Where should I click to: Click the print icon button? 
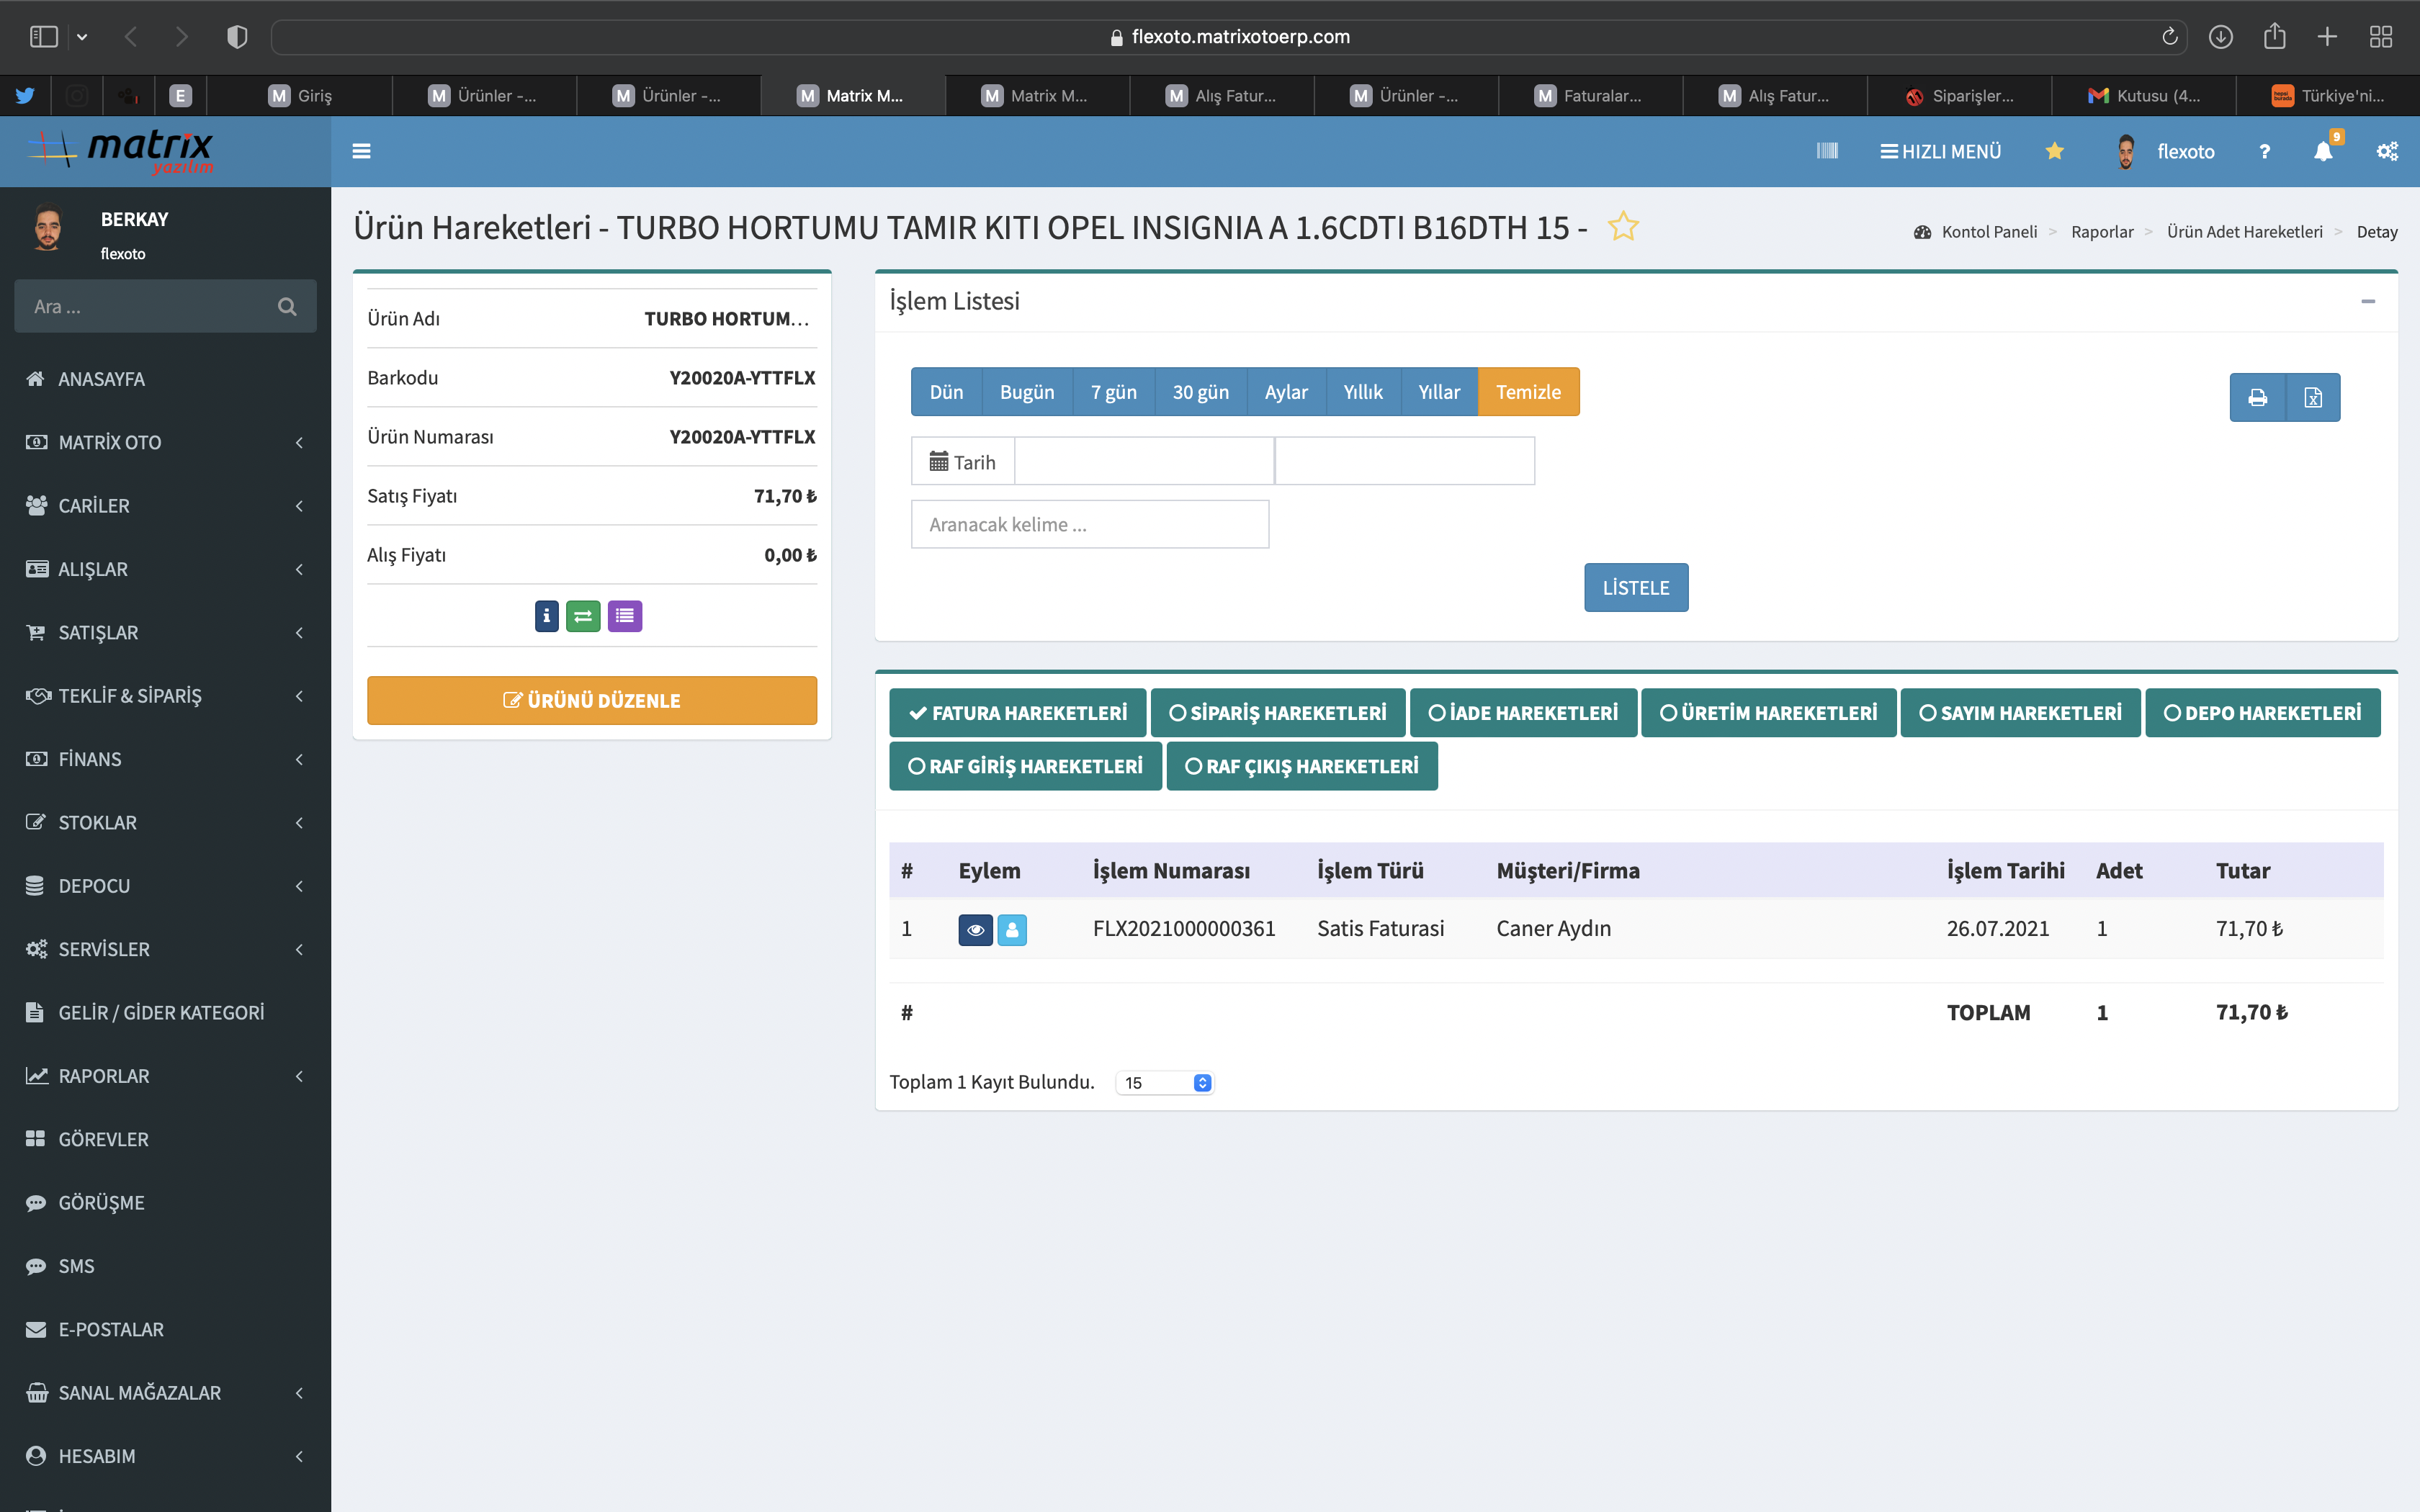(x=2257, y=398)
